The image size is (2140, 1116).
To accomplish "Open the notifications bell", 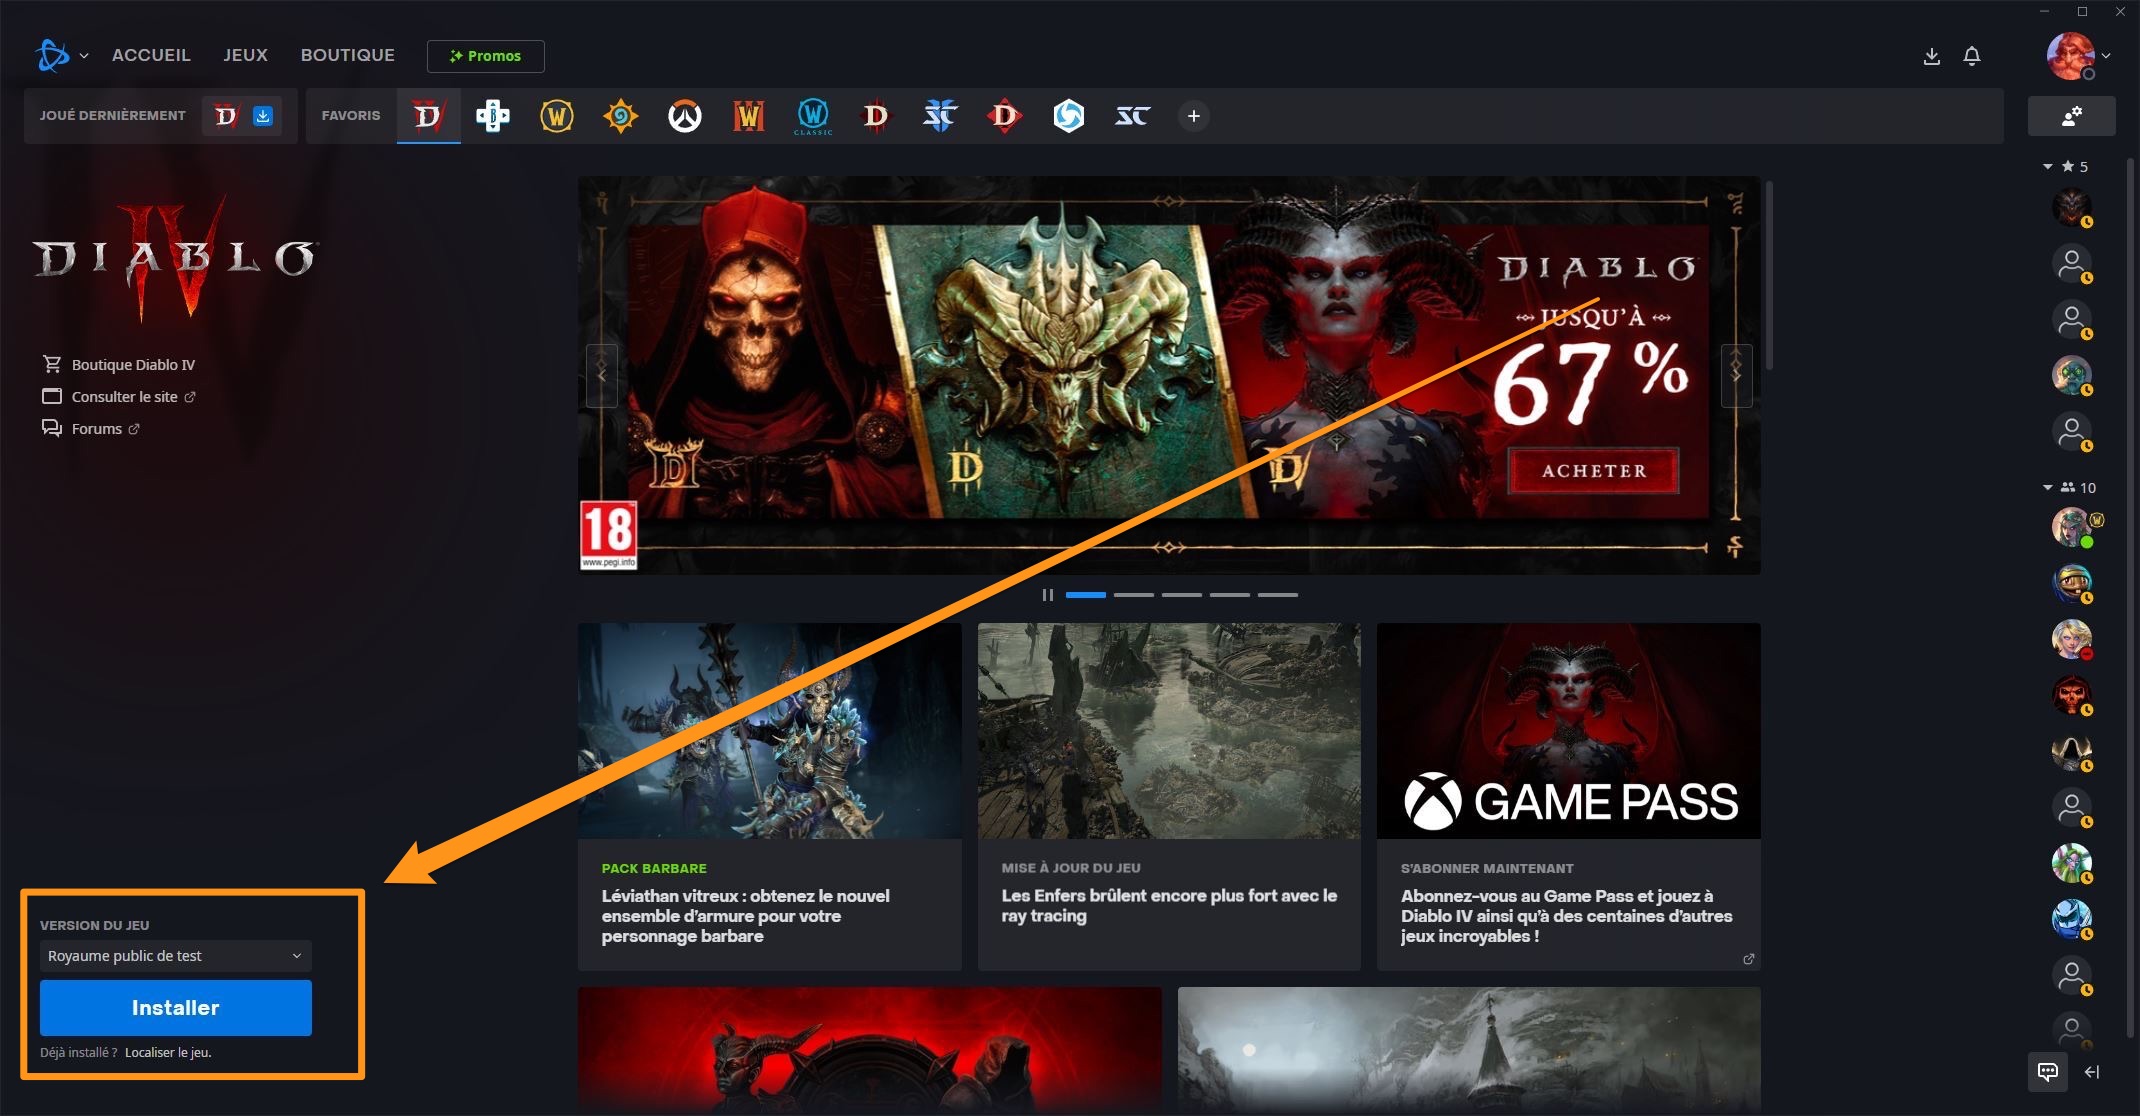I will point(1972,56).
